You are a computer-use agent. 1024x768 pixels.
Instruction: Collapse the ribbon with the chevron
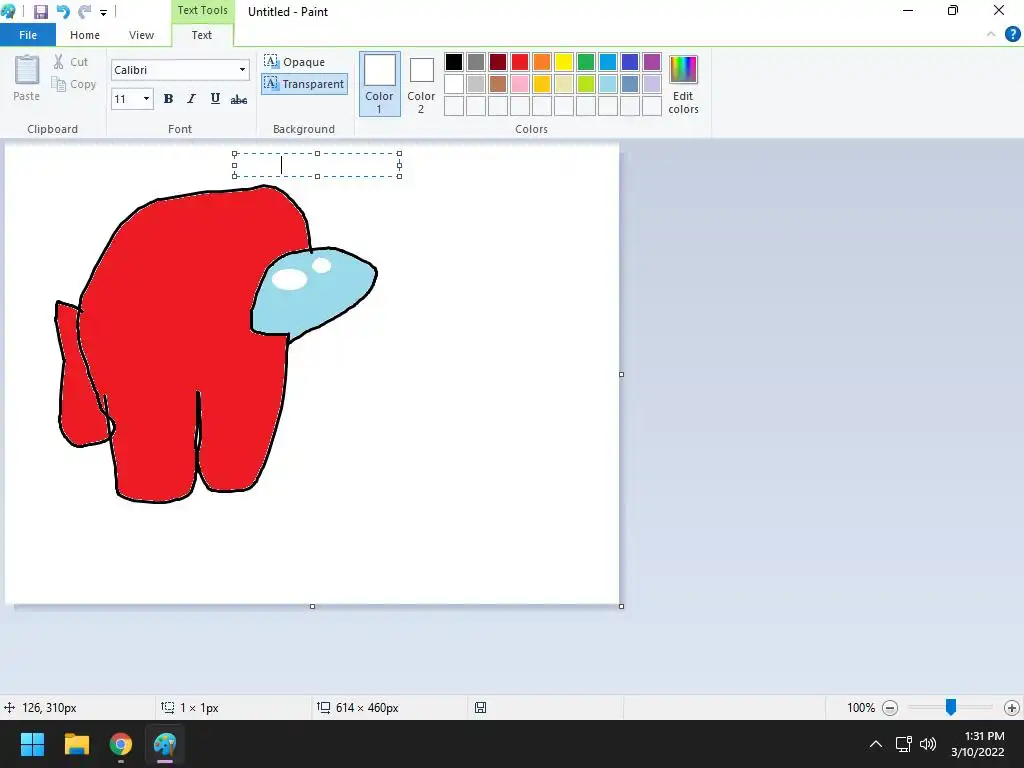[991, 35]
